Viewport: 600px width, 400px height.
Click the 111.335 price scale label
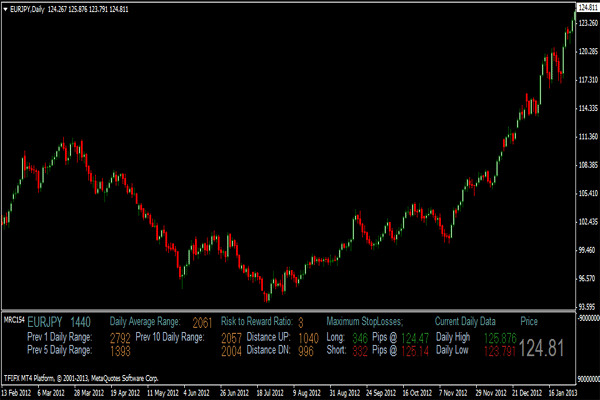[x=586, y=136]
